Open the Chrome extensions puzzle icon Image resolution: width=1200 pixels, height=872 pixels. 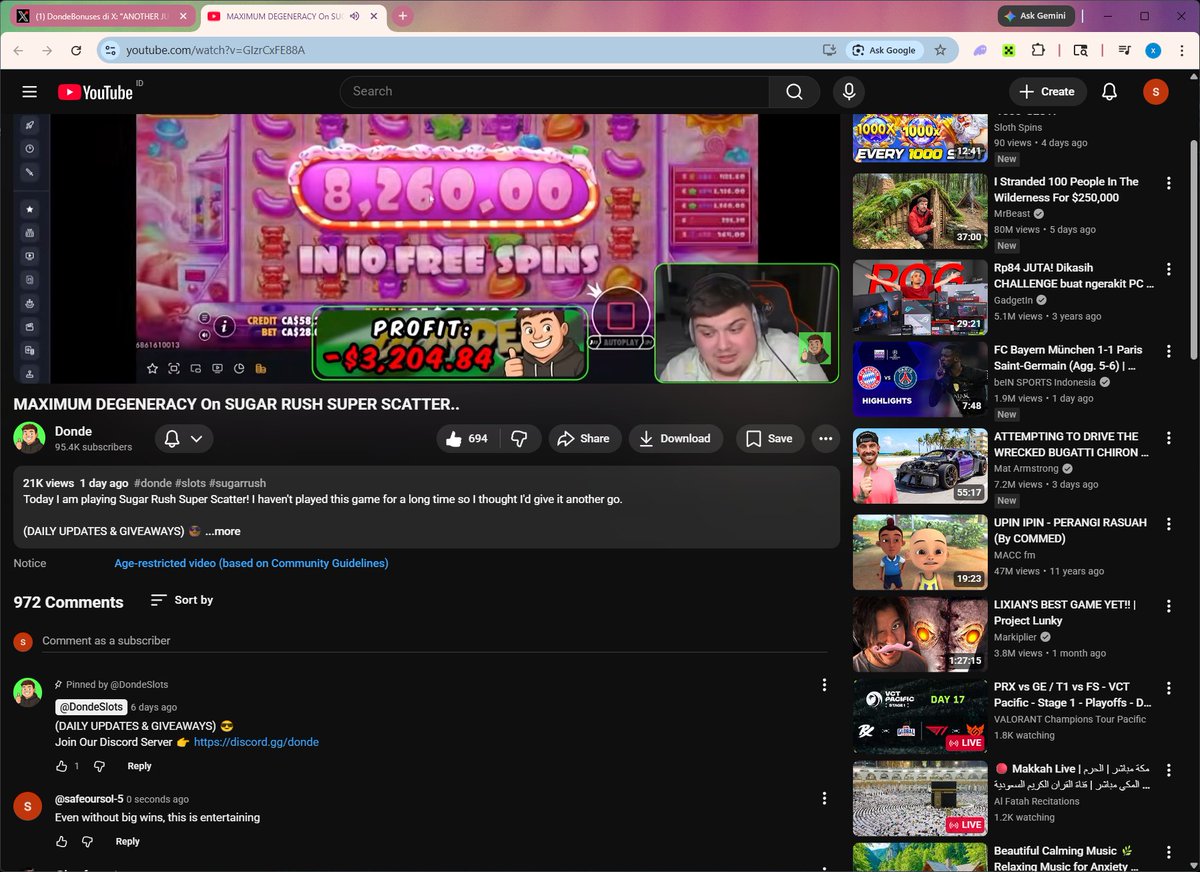pos(1038,50)
